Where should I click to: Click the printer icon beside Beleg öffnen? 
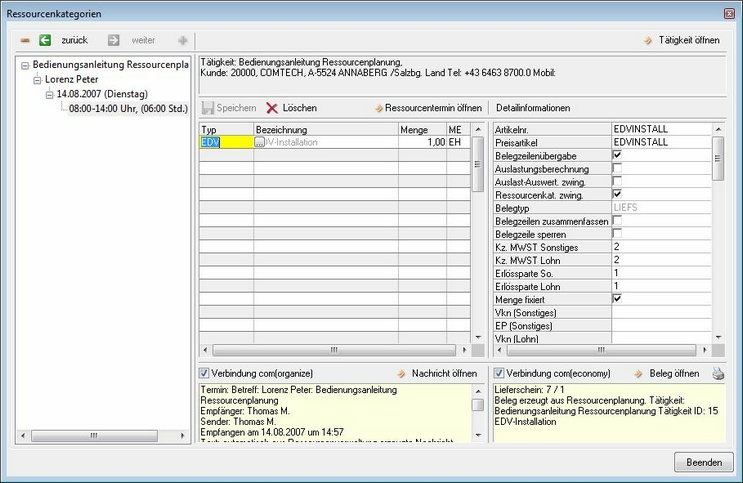pos(717,374)
